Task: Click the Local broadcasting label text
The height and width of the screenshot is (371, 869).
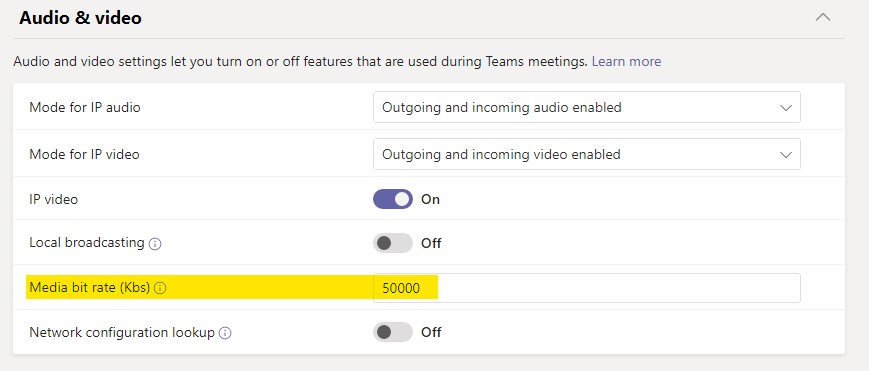Action: (x=86, y=243)
